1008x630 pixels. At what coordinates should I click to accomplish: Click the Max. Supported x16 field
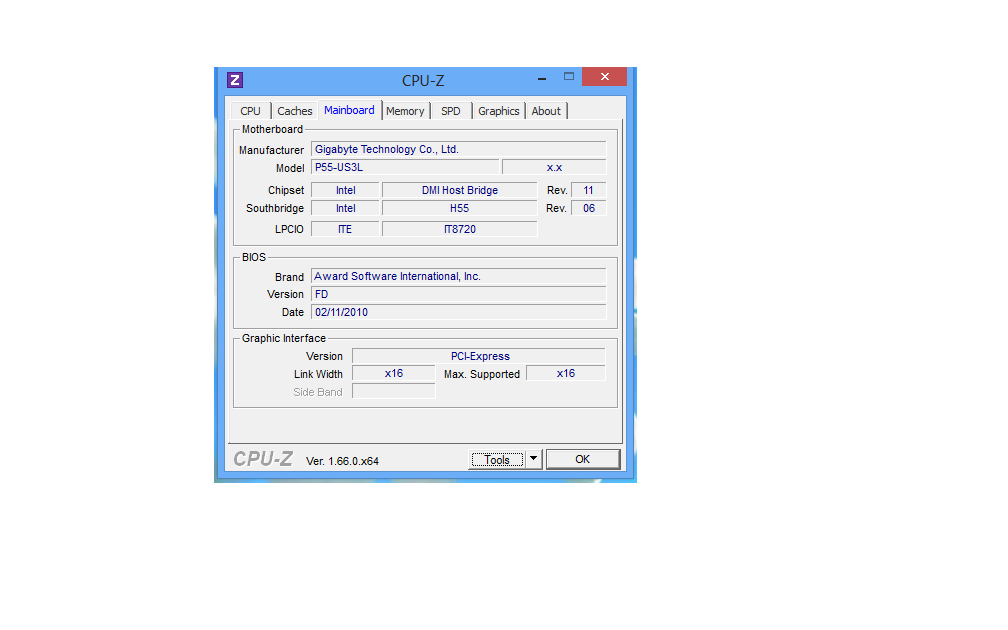[x=566, y=374]
